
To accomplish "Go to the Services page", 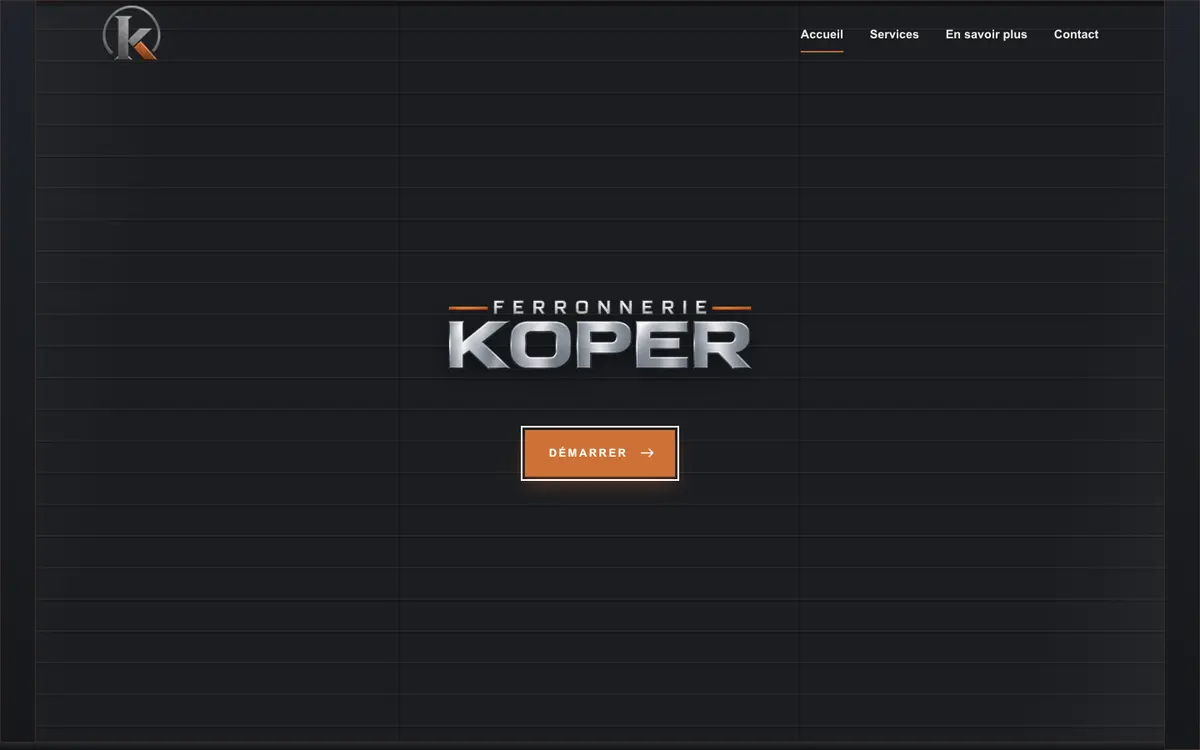I will coord(894,34).
